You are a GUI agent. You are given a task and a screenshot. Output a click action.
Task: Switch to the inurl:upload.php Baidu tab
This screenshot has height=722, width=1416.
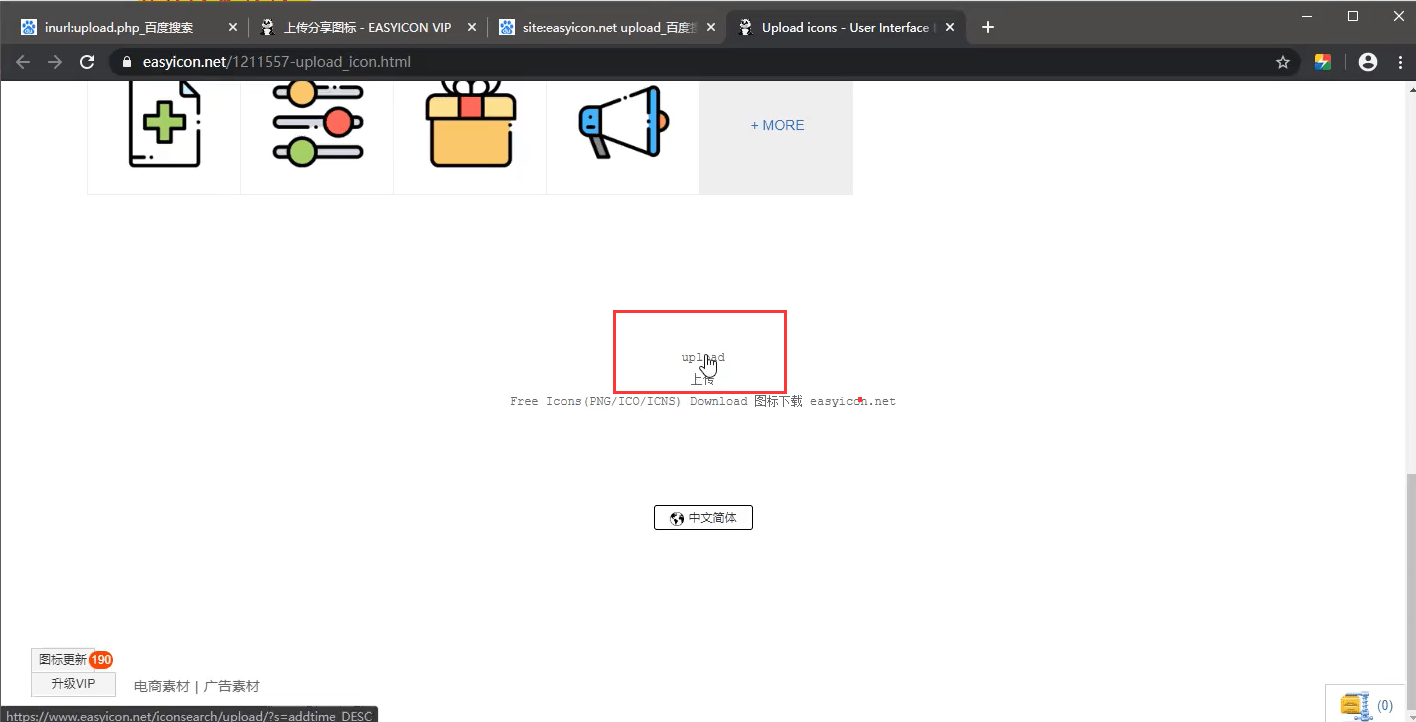point(129,28)
